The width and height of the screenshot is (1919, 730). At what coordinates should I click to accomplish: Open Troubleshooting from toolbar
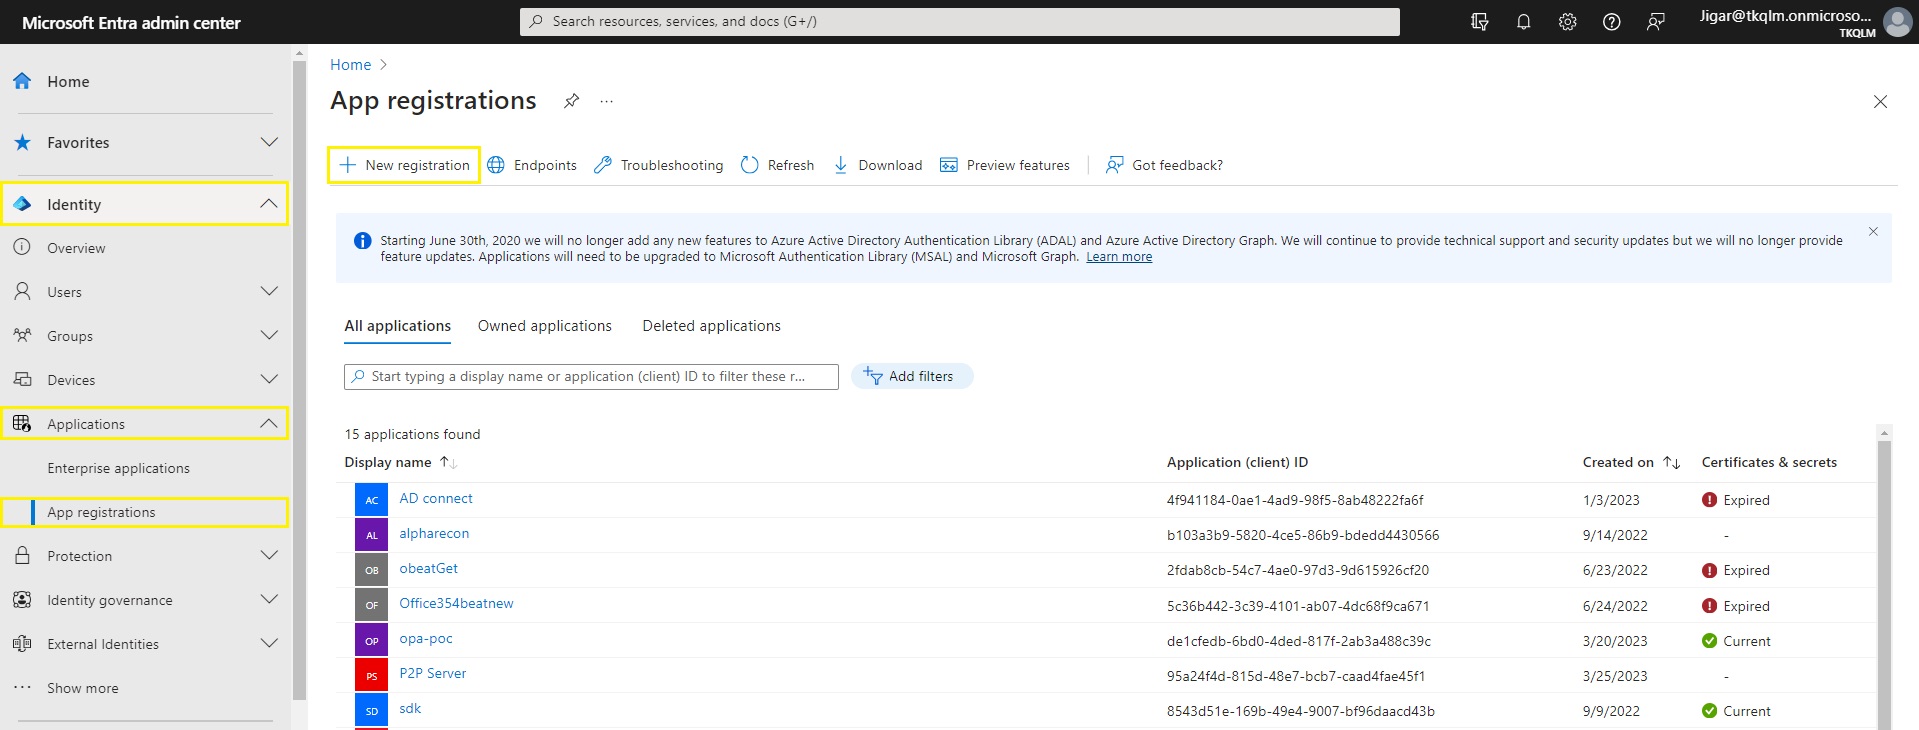point(658,165)
